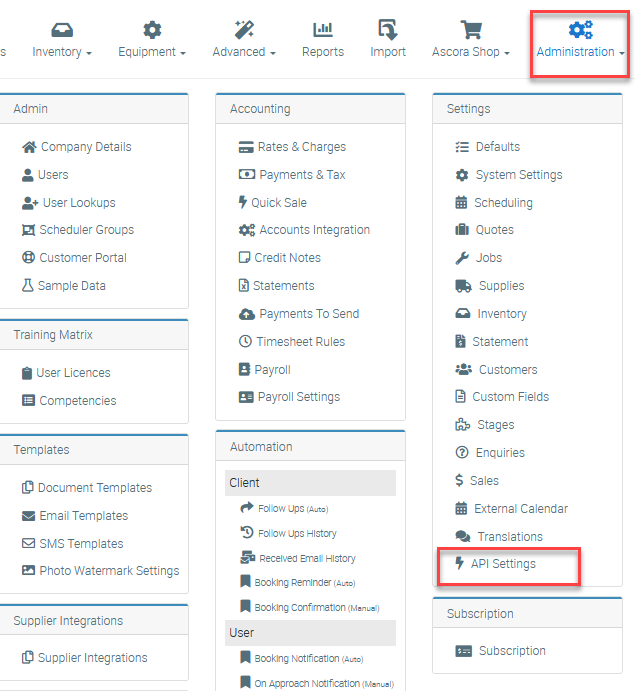Click the System Settings gear icon

coord(462,175)
